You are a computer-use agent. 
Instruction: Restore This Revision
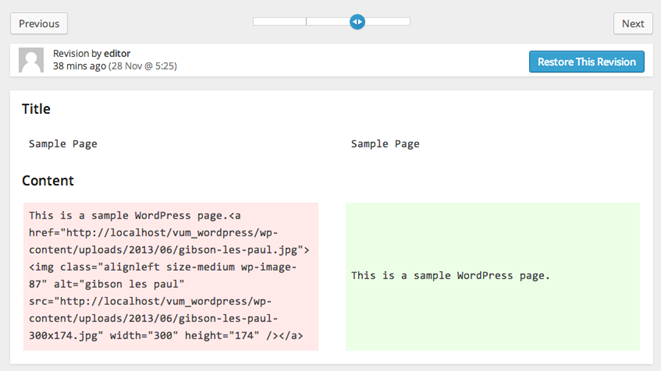[586, 62]
